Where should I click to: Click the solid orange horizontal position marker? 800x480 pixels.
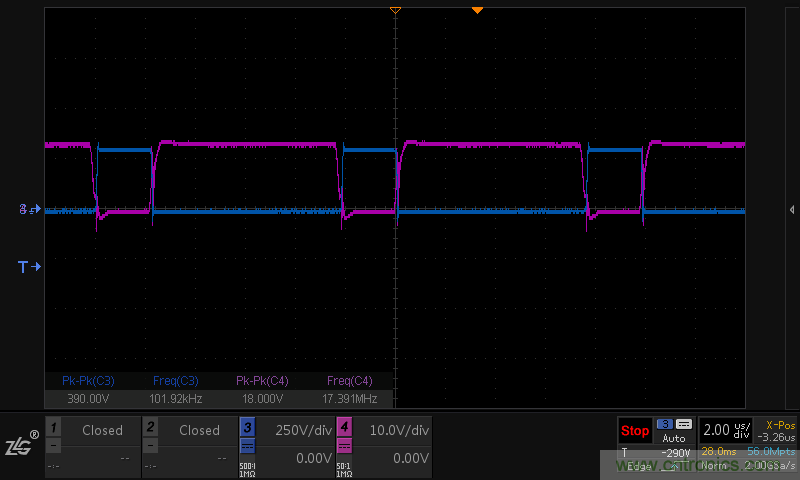[x=477, y=9]
